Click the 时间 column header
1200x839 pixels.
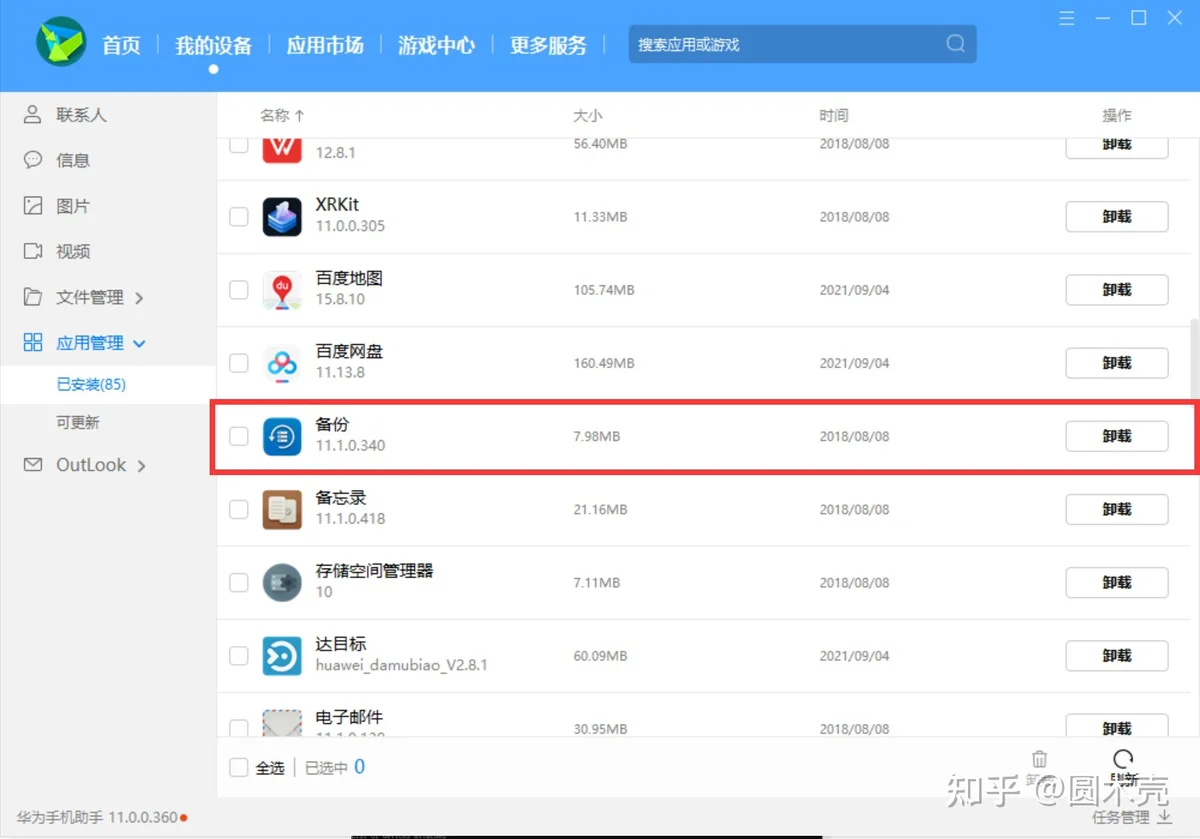834,115
